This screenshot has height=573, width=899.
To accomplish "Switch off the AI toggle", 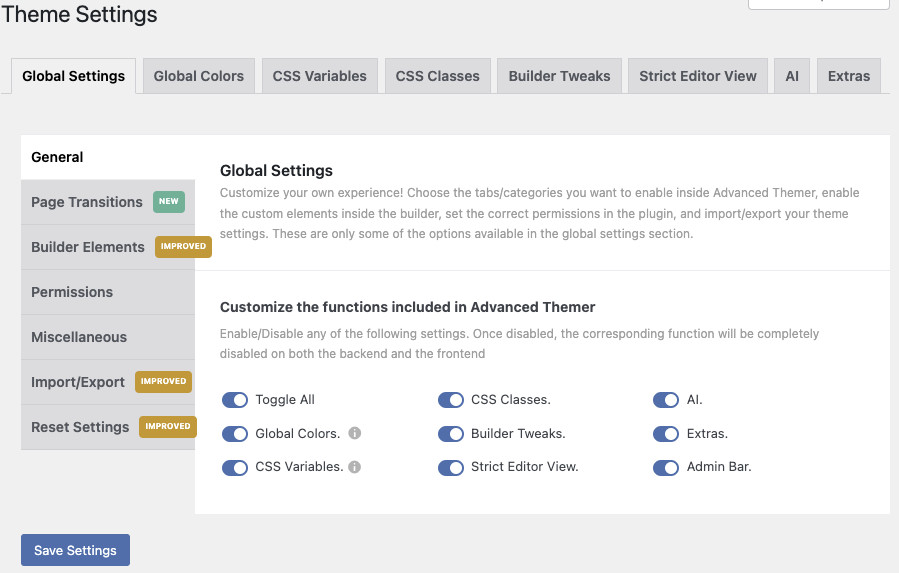I will pyautogui.click(x=666, y=400).
